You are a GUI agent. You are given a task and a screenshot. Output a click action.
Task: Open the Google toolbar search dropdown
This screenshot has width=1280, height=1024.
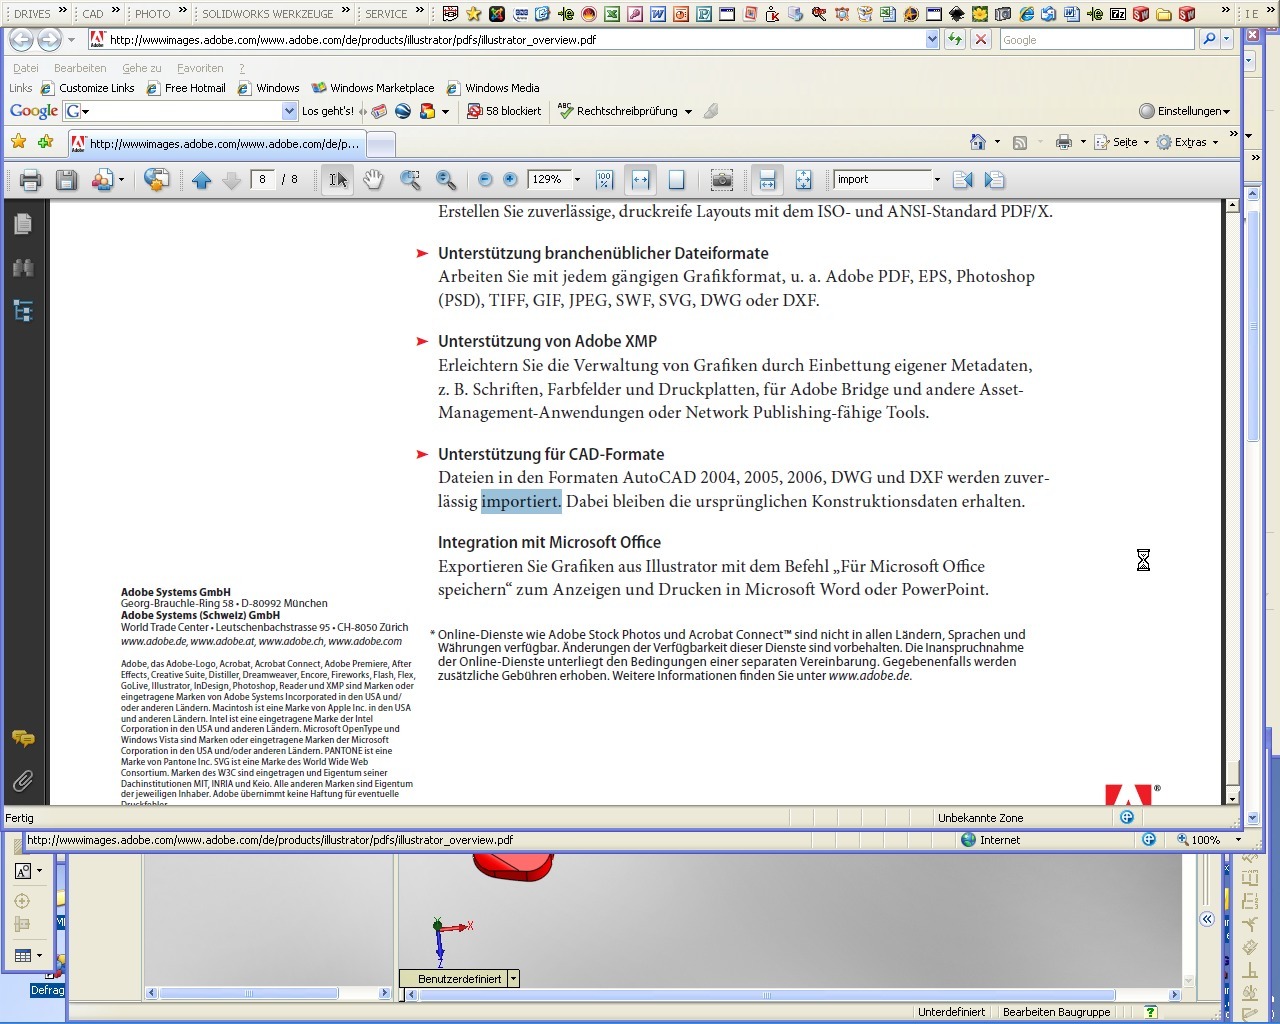pyautogui.click(x=290, y=111)
